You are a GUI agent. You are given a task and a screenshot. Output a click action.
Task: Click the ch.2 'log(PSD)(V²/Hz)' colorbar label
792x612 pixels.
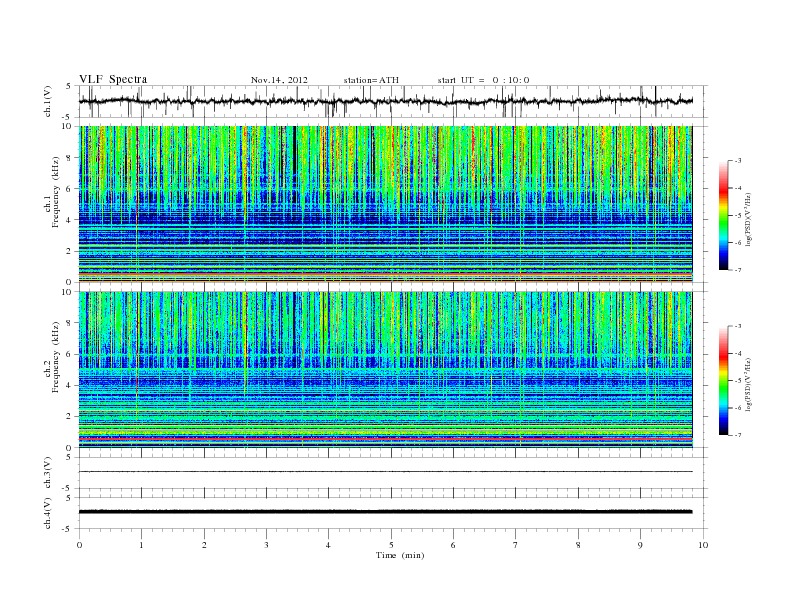coord(748,383)
